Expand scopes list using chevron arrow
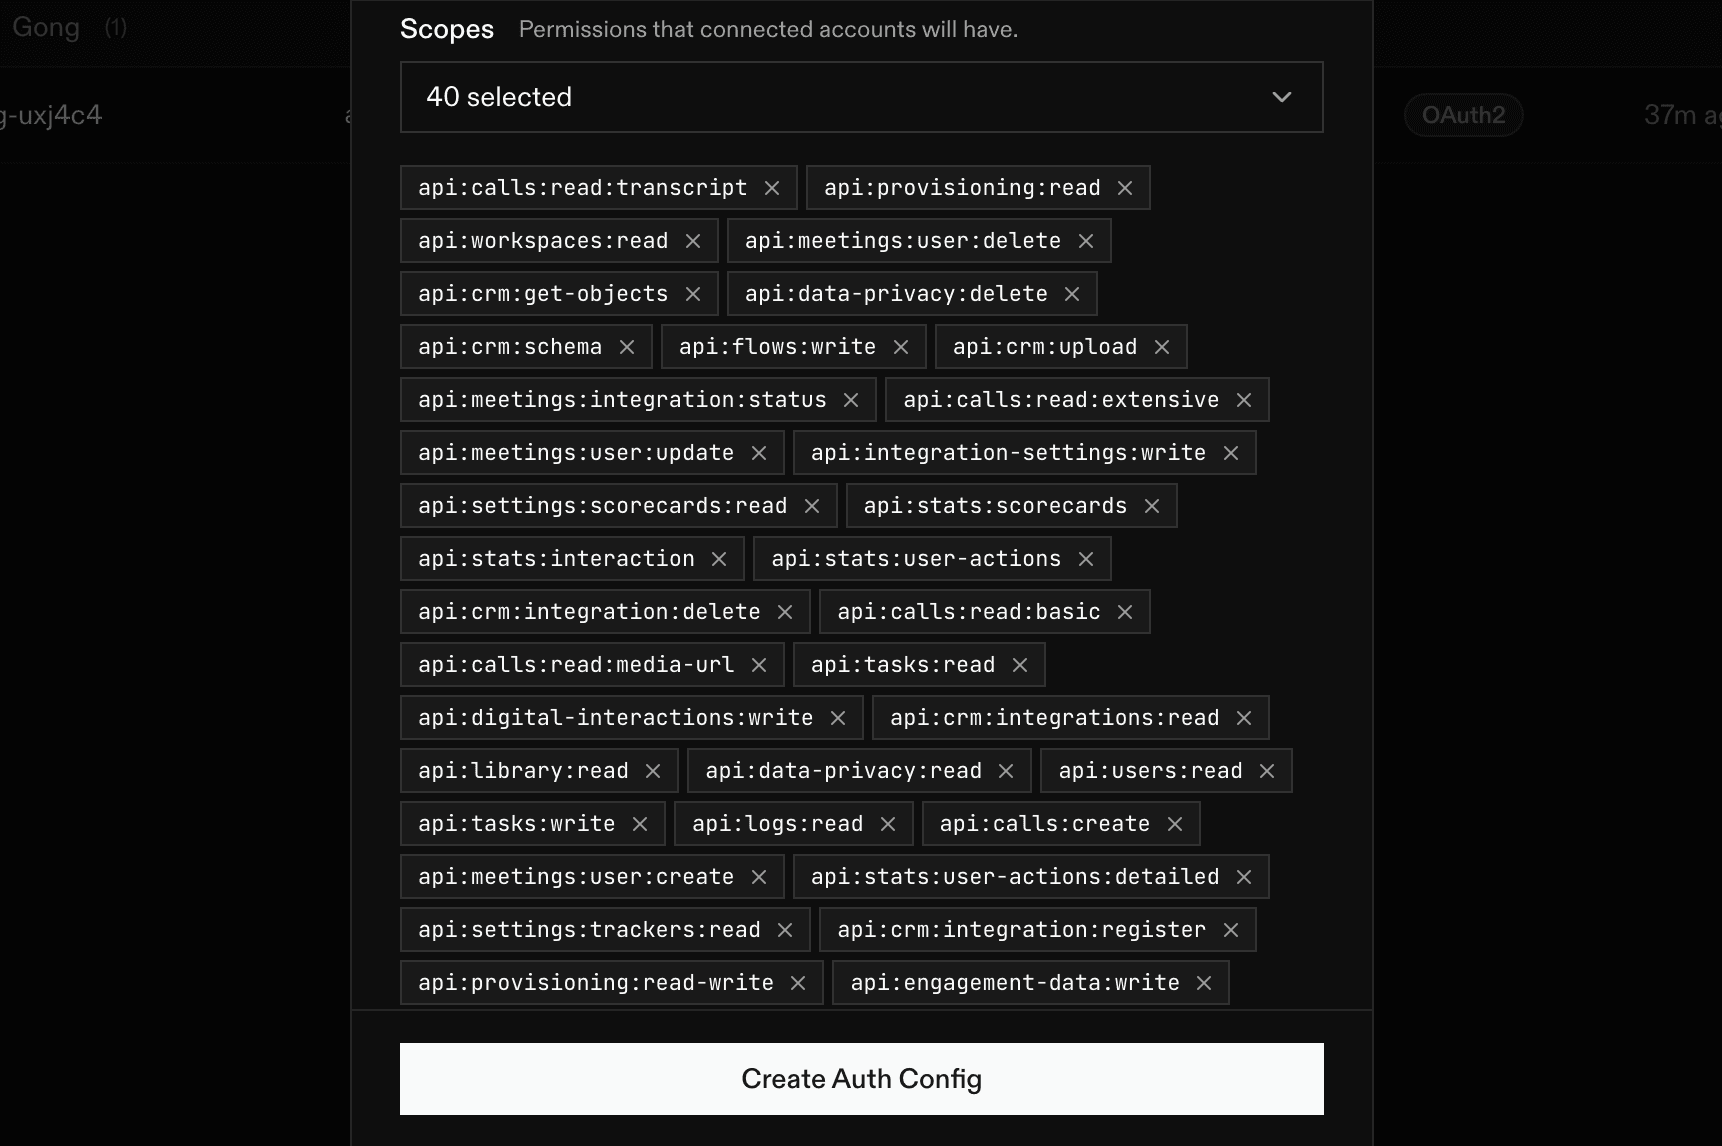Image resolution: width=1722 pixels, height=1146 pixels. (1282, 97)
